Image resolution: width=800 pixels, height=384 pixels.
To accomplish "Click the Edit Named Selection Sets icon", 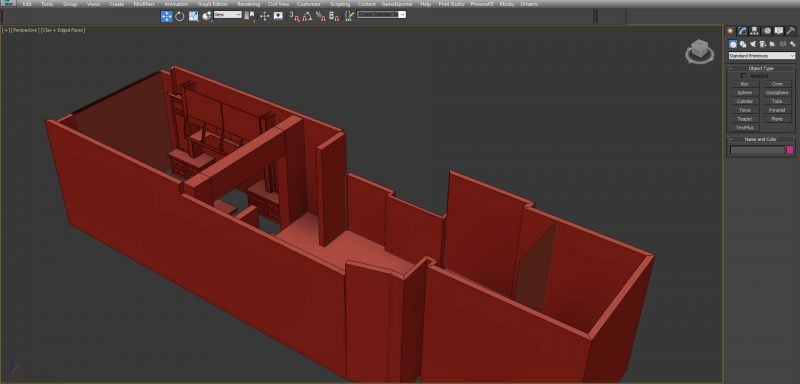I will (x=349, y=16).
